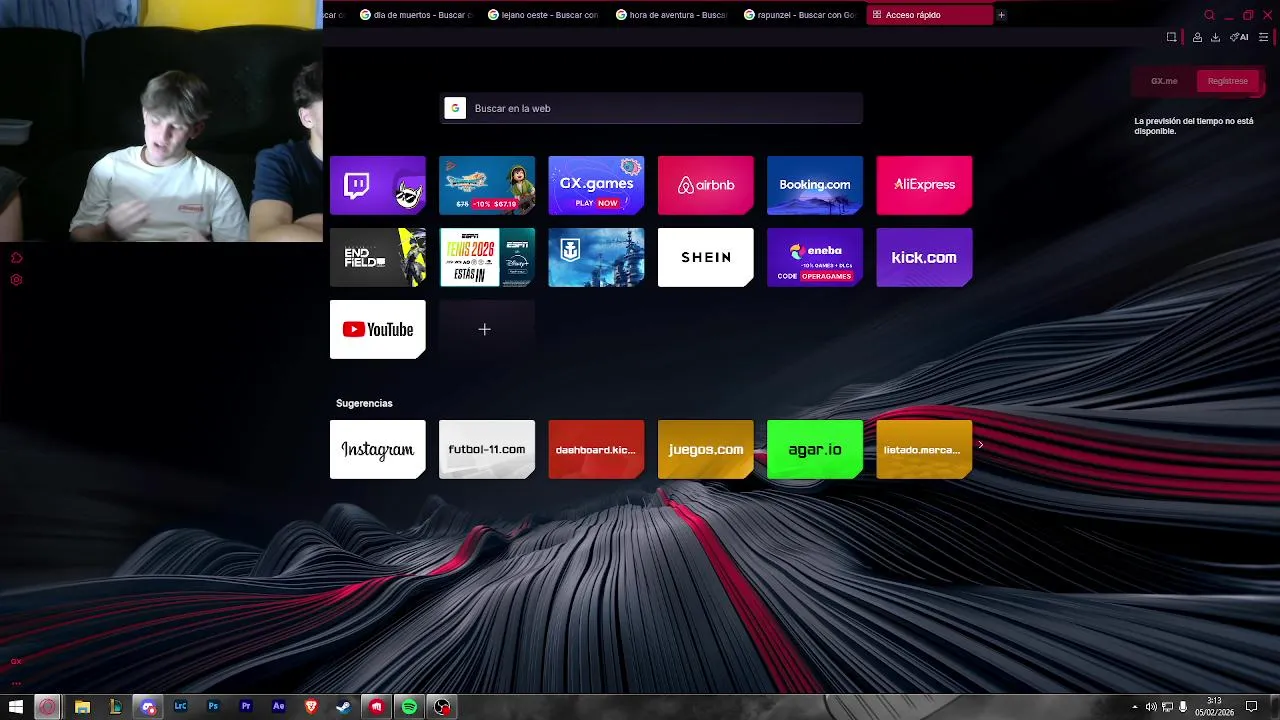Screen dimensions: 1280x720
Task: Open the SHEIN speed dial tile
Action: (705, 257)
